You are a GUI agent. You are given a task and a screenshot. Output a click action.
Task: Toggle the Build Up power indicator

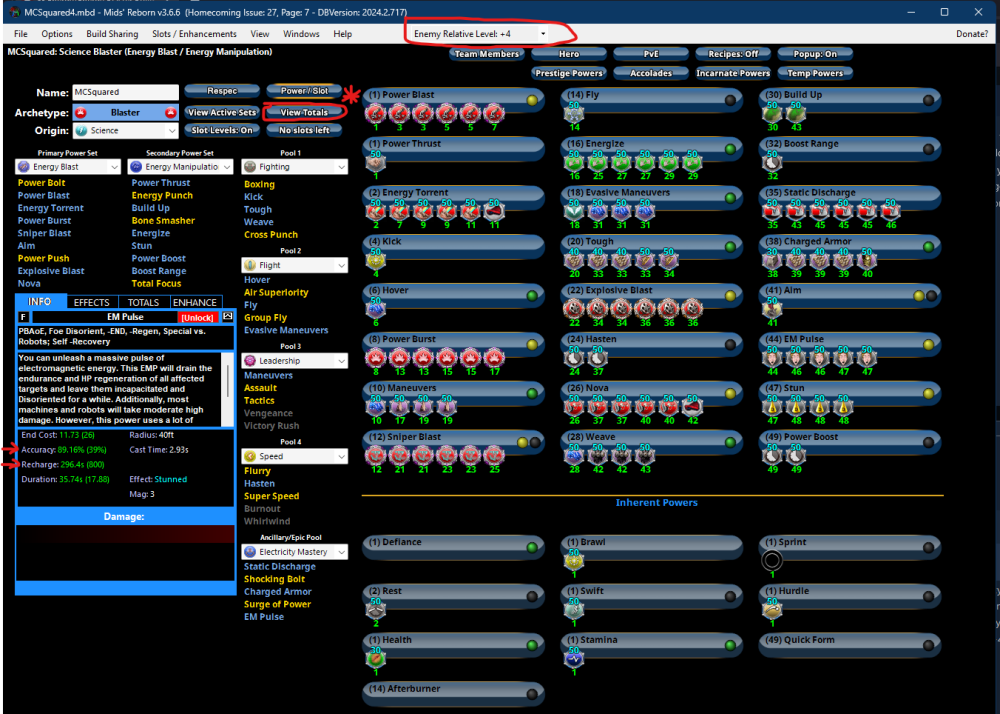[927, 99]
